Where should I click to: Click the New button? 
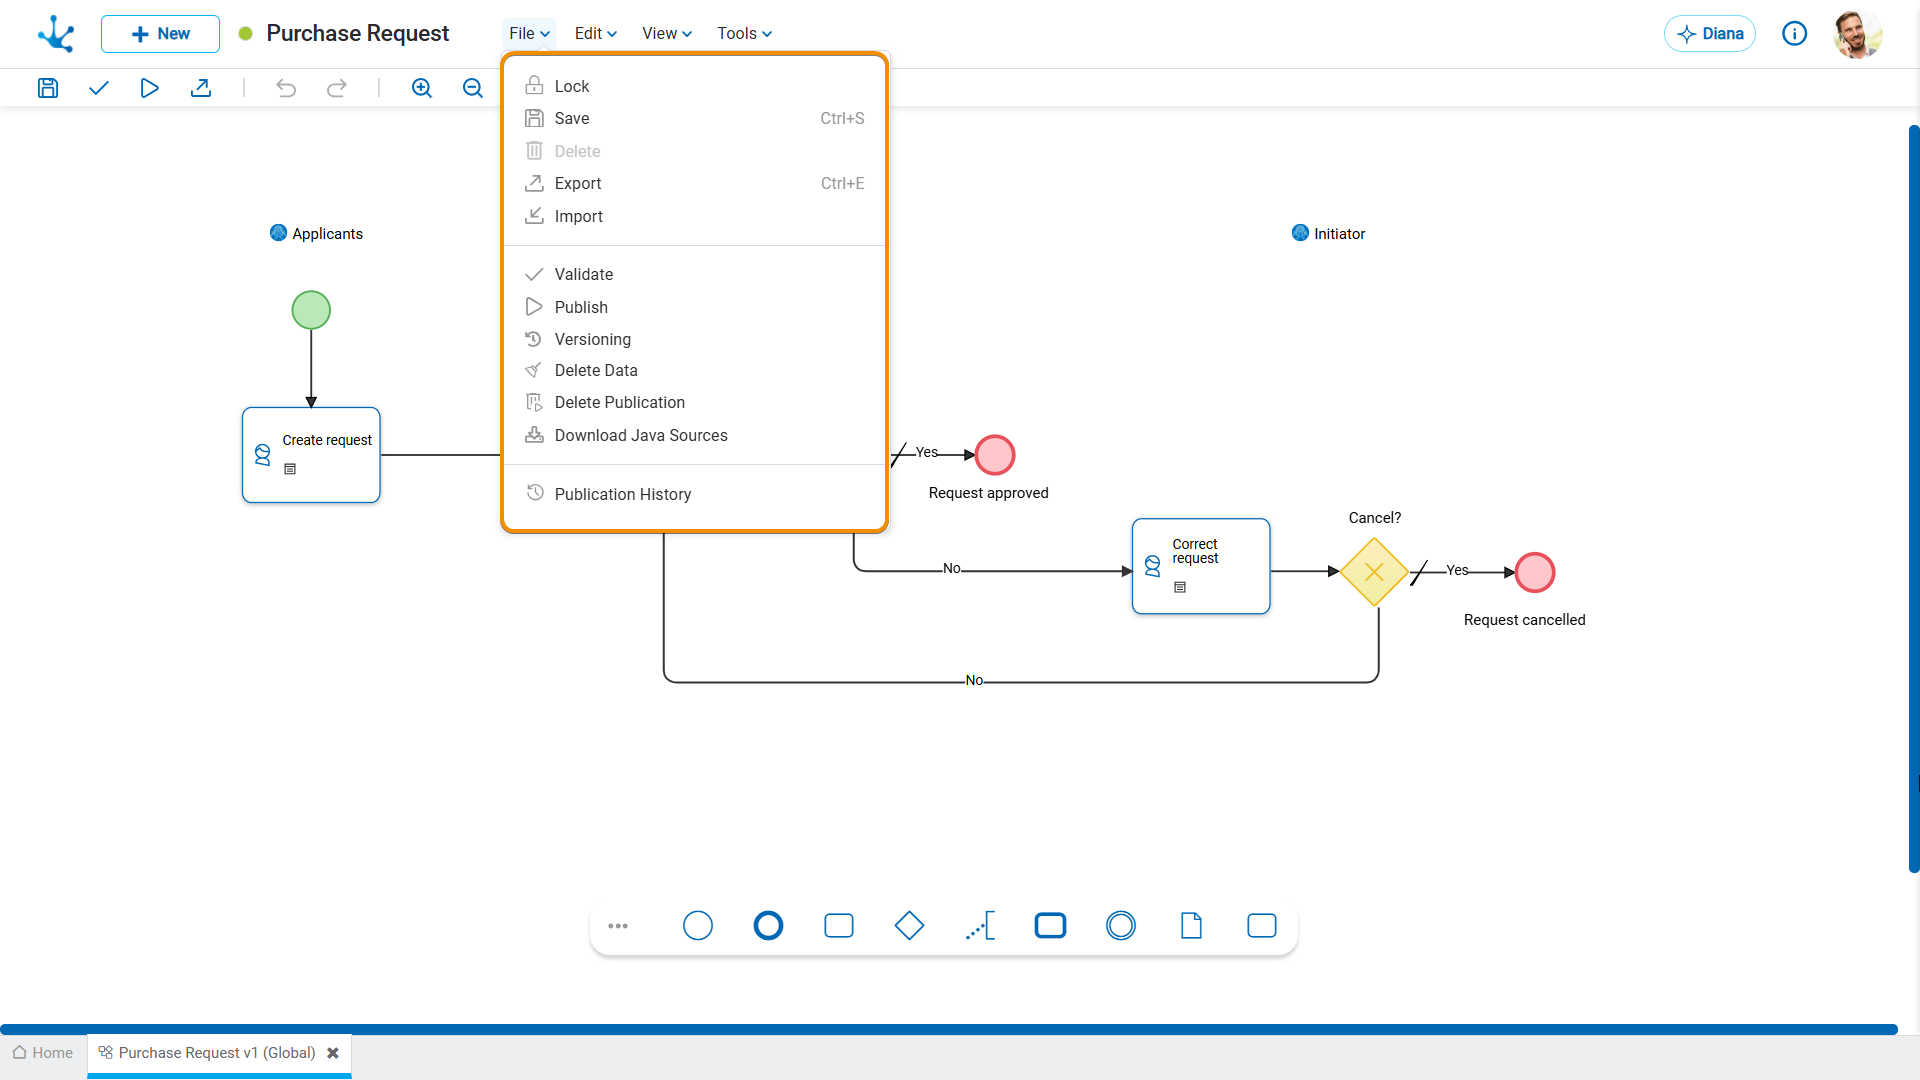click(x=160, y=34)
